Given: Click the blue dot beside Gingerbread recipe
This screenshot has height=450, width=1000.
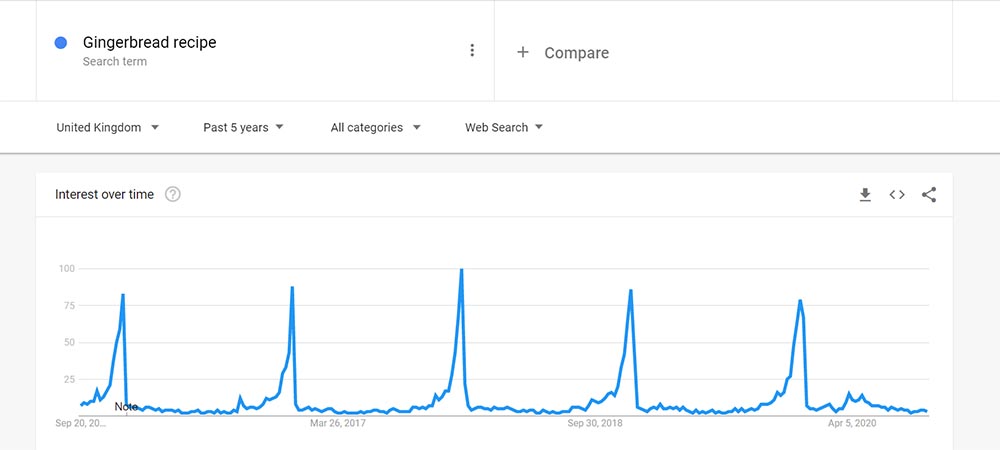Looking at the screenshot, I should pyautogui.click(x=61, y=42).
